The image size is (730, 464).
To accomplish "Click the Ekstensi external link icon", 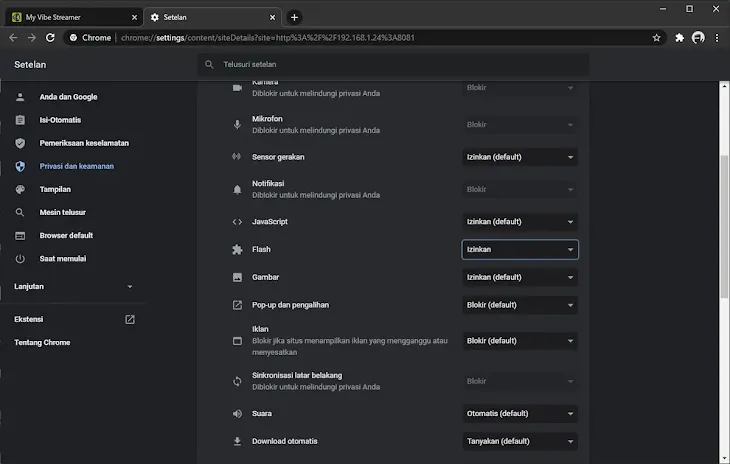I will pos(129,320).
